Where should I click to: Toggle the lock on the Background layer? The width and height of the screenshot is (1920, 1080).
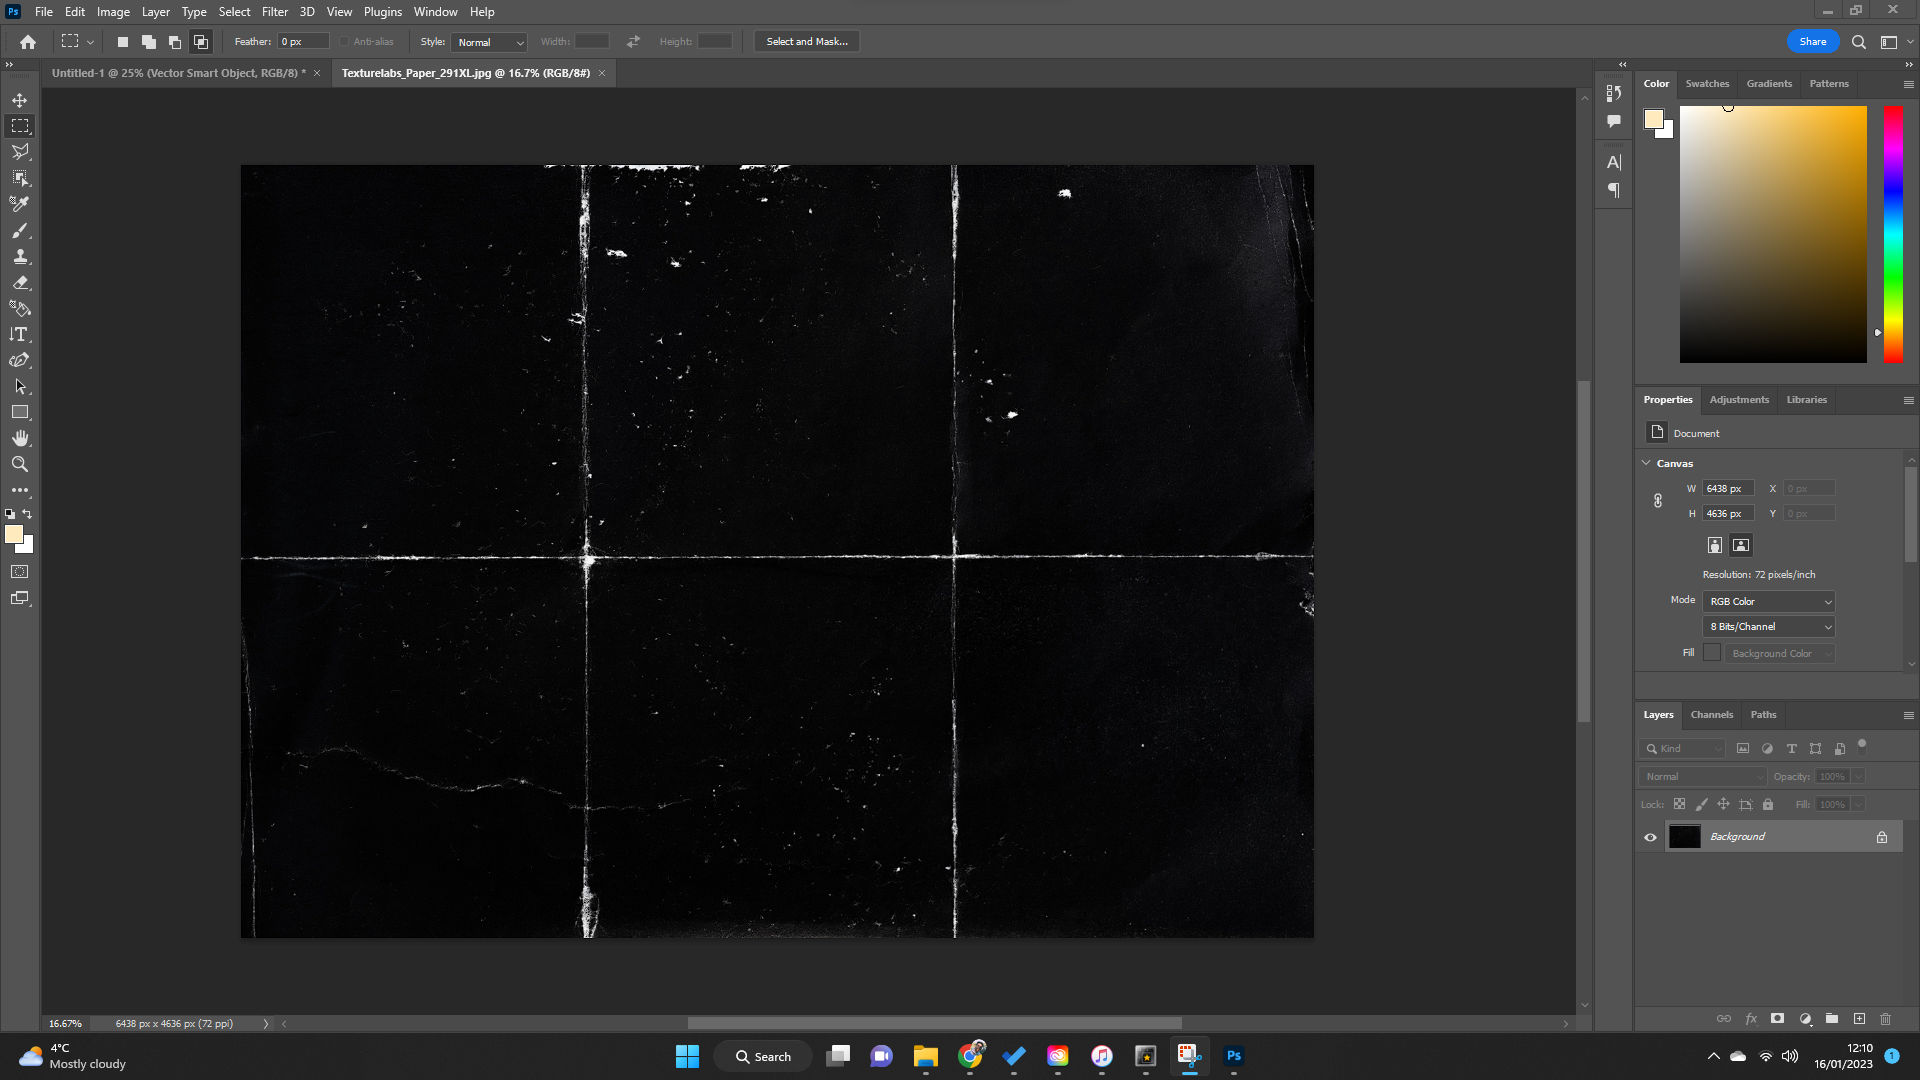[x=1882, y=836]
